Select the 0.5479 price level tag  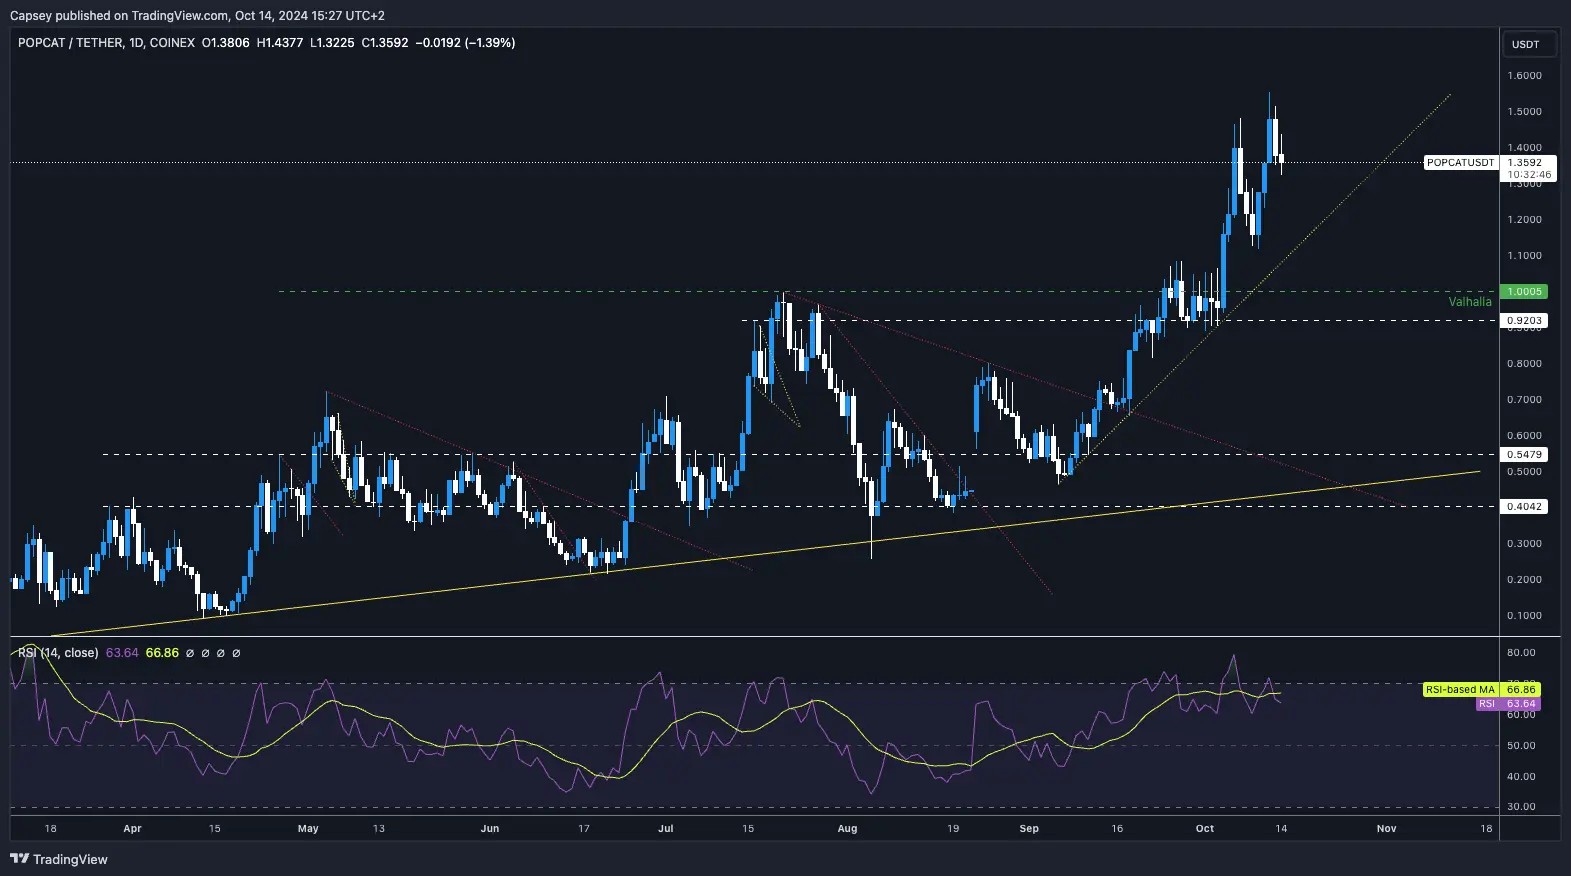(x=1525, y=455)
